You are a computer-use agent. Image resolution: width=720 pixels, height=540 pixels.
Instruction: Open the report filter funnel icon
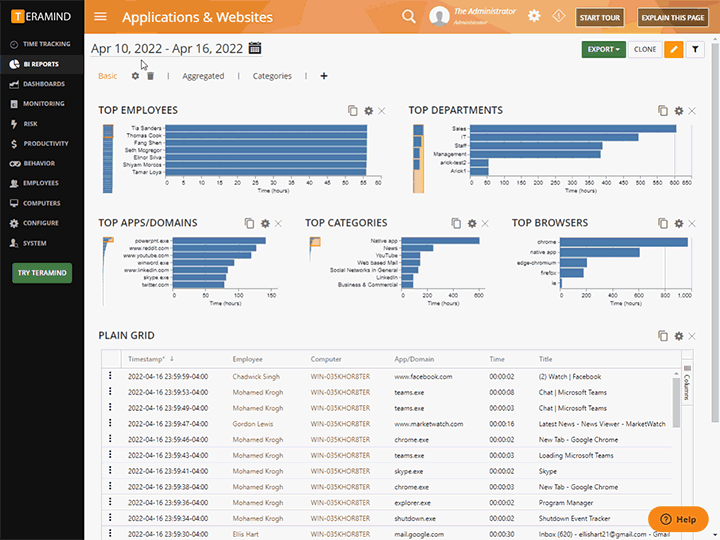coord(696,49)
